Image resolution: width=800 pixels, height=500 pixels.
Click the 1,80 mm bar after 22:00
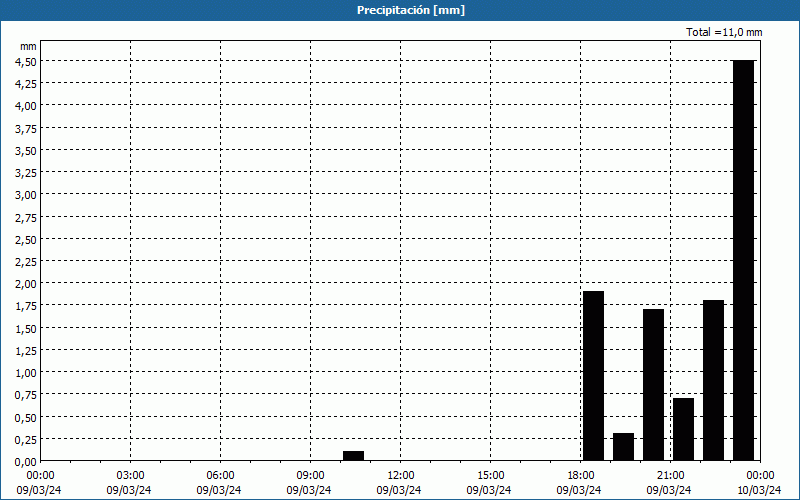pyautogui.click(x=713, y=380)
